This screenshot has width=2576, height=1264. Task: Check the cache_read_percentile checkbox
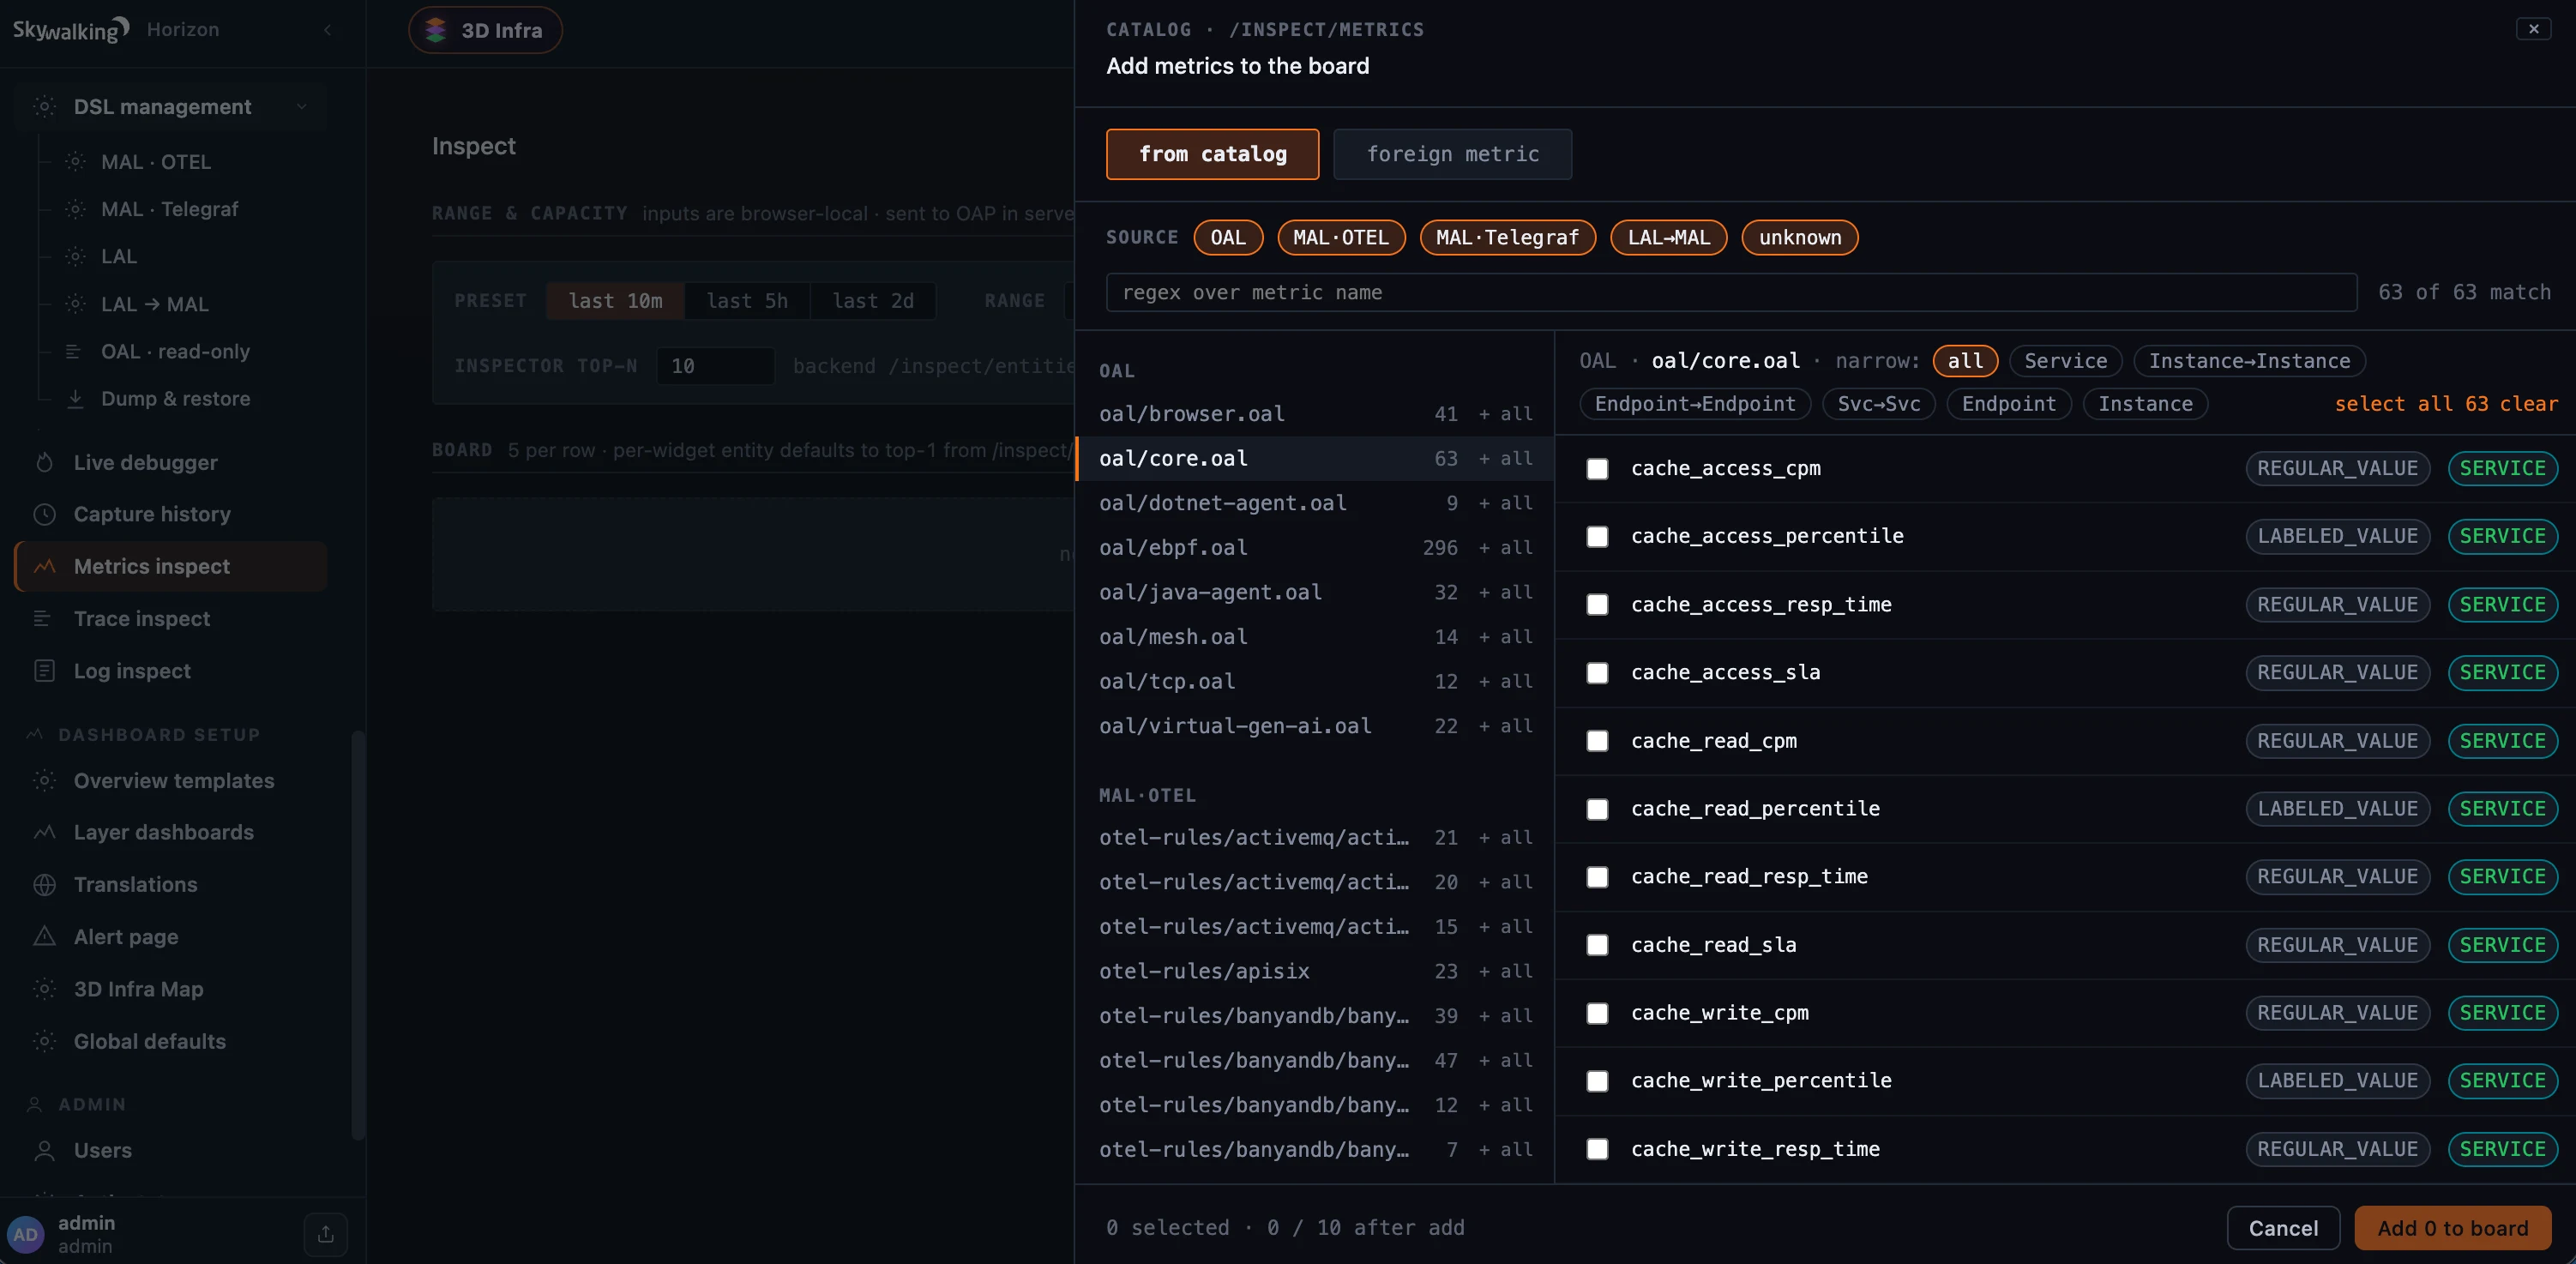pos(1597,808)
